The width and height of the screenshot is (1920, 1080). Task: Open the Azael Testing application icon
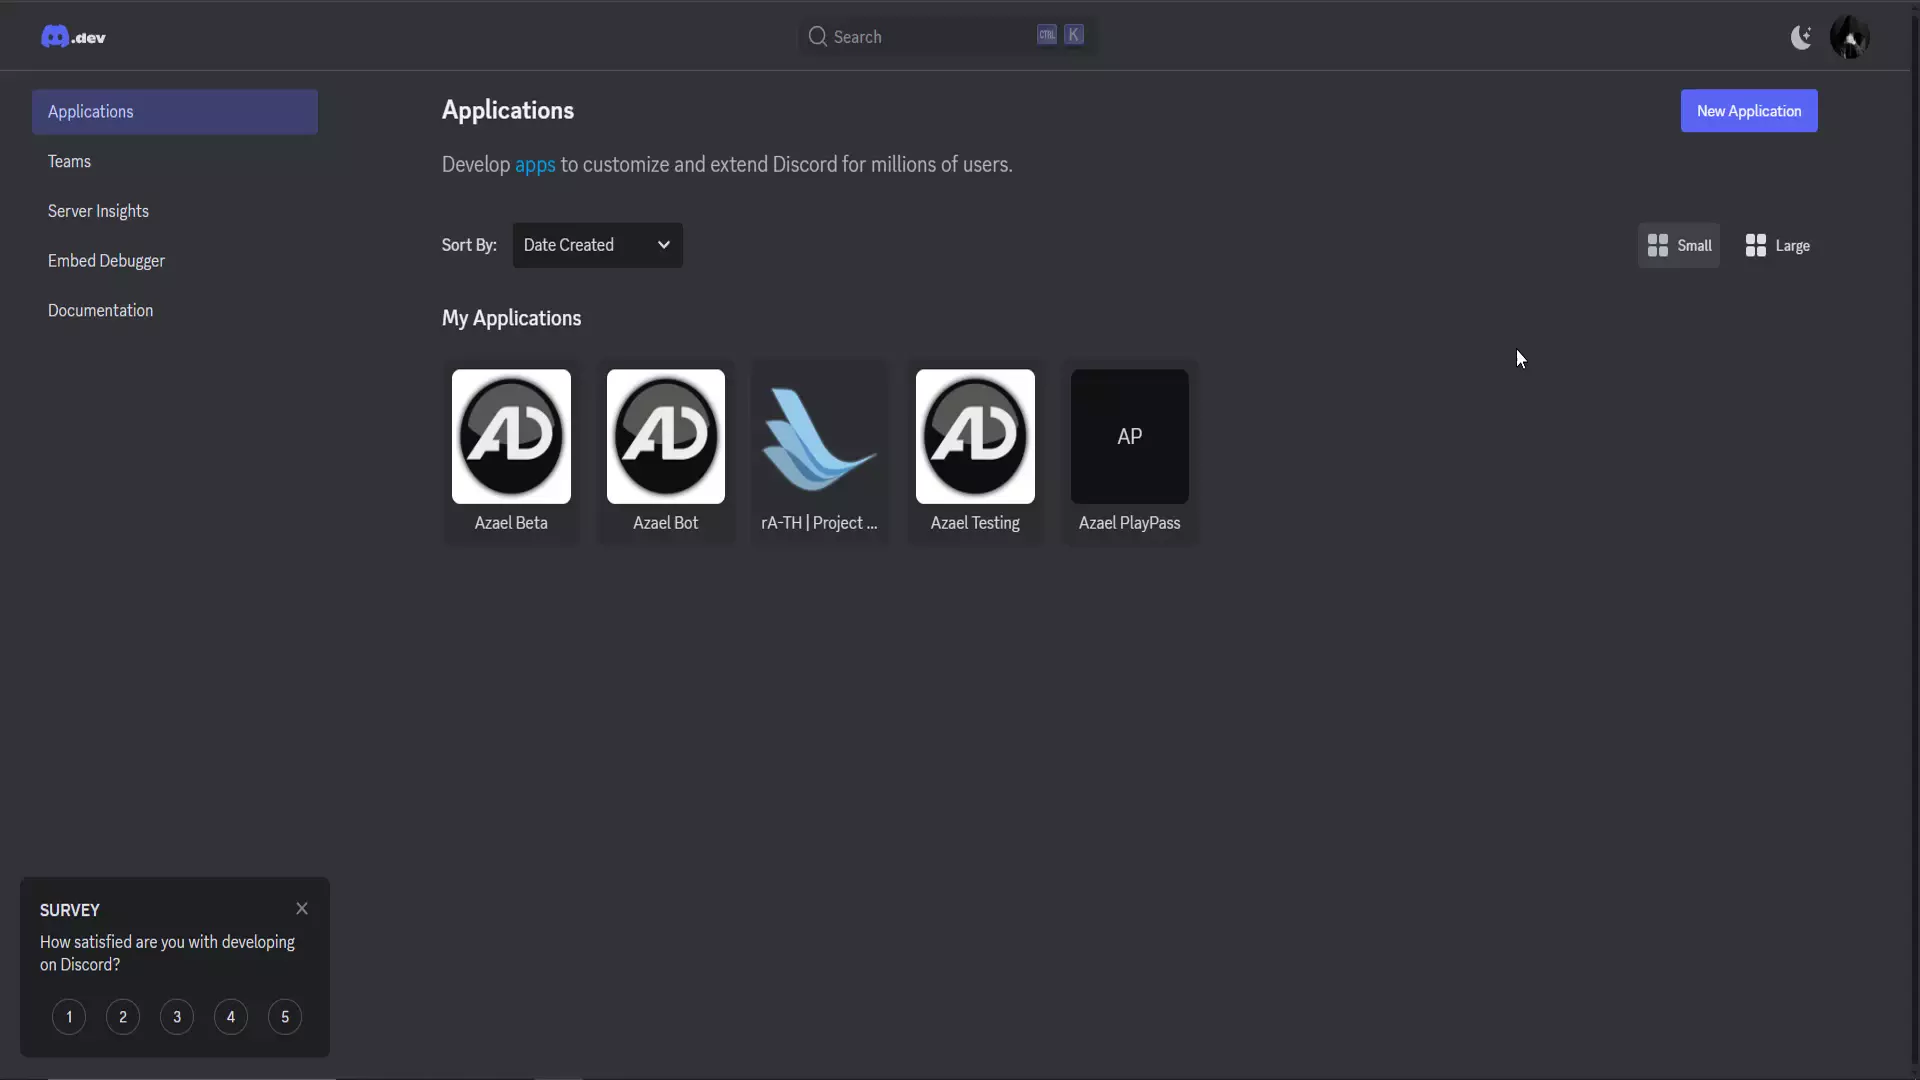point(975,437)
